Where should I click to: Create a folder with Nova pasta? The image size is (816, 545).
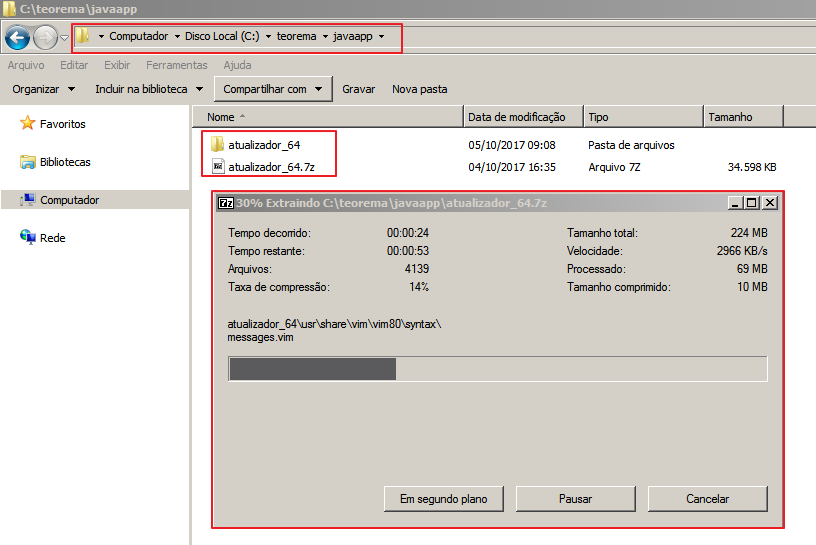[419, 89]
